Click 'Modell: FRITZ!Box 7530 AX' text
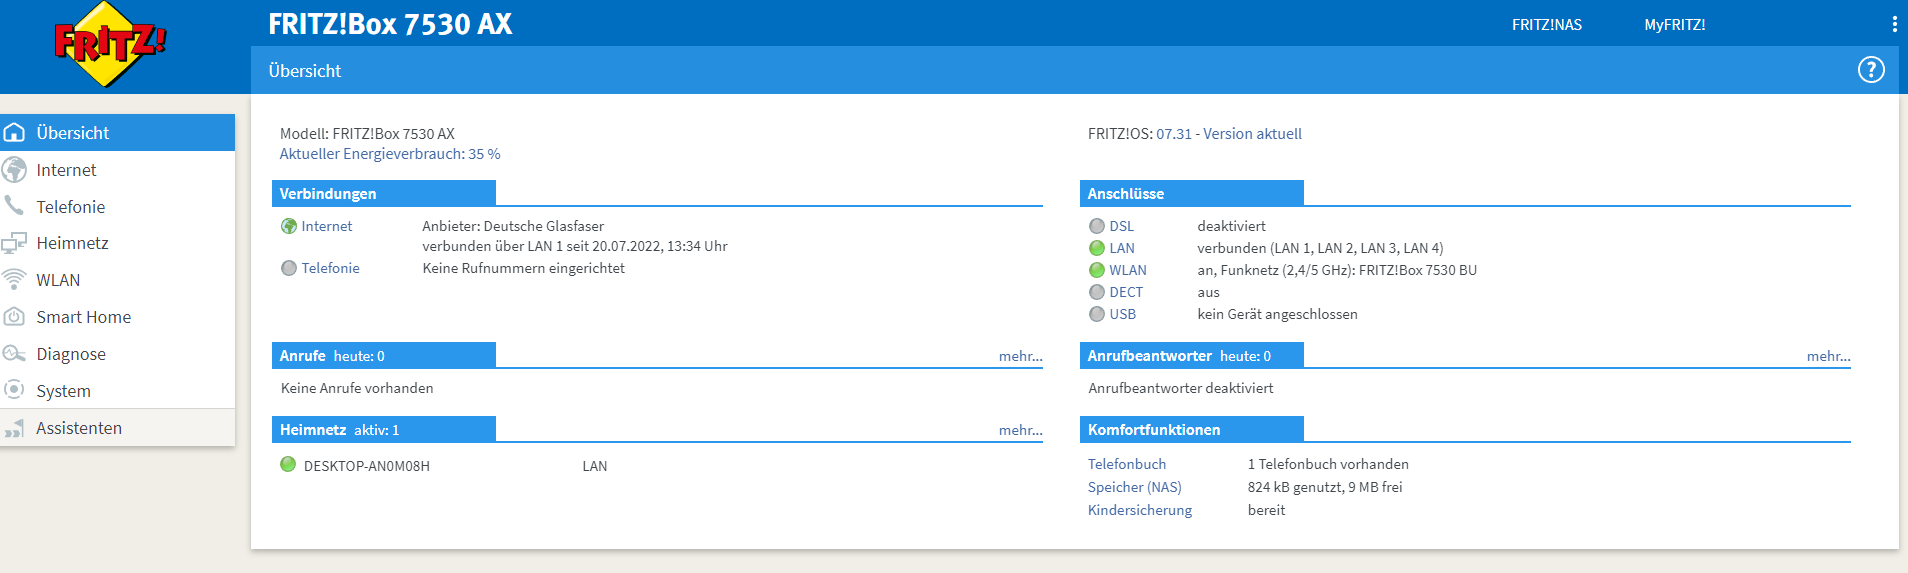Image resolution: width=1908 pixels, height=573 pixels. point(367,134)
